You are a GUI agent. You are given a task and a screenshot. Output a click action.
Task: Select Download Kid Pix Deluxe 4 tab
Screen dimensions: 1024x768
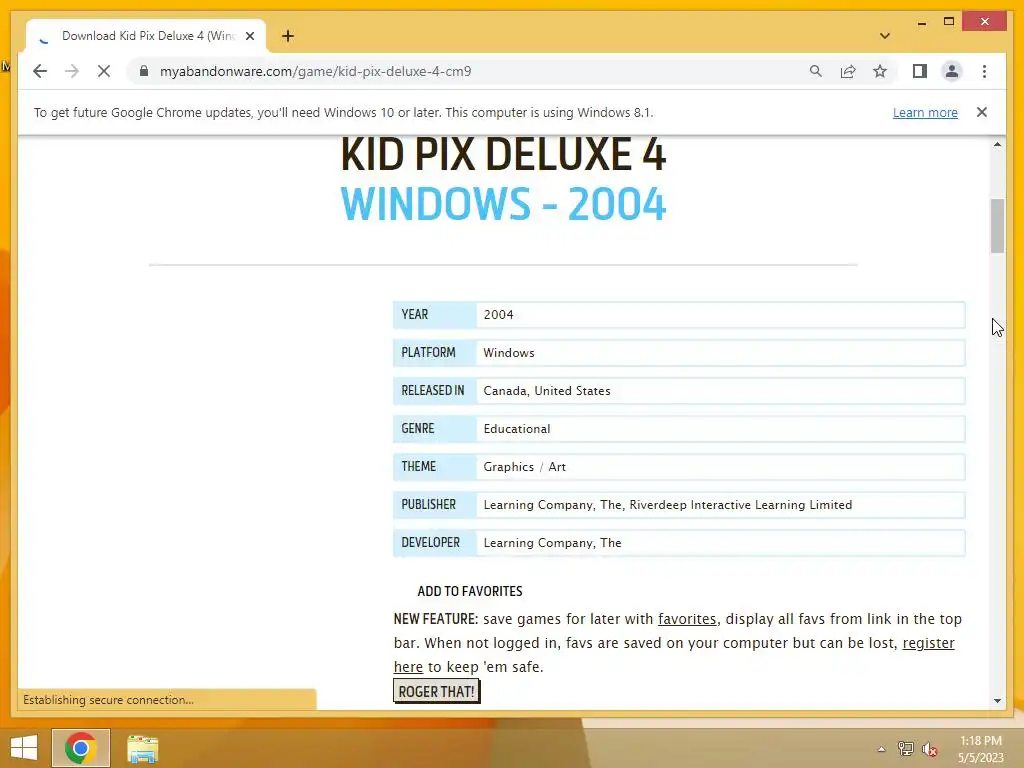point(147,36)
